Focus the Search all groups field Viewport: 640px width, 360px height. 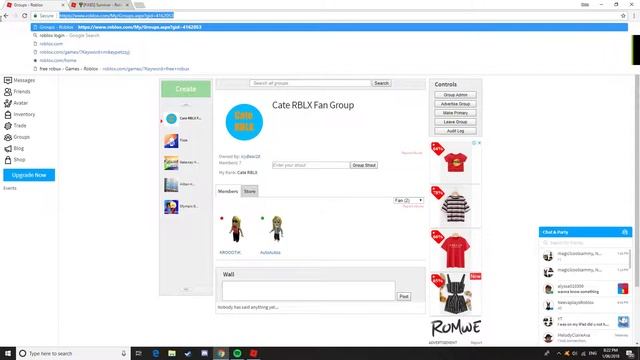[310, 83]
